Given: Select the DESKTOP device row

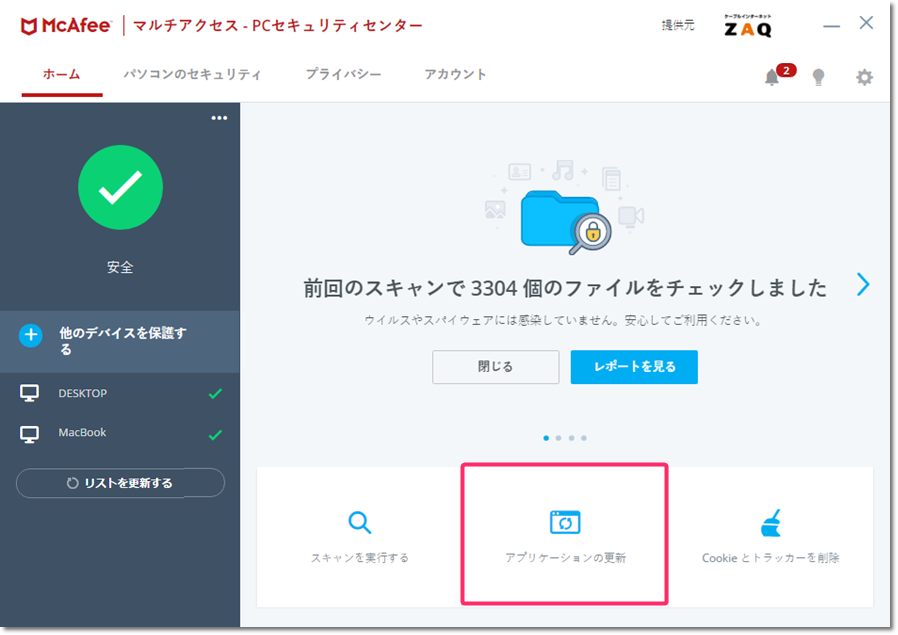Looking at the screenshot, I should click(x=120, y=393).
